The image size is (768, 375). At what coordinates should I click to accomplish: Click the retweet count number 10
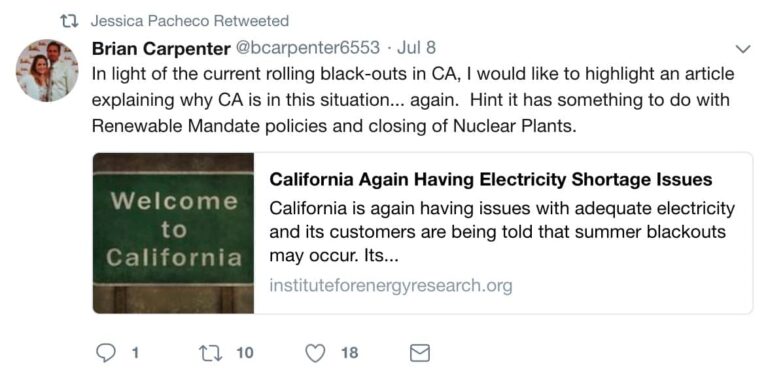click(x=245, y=353)
